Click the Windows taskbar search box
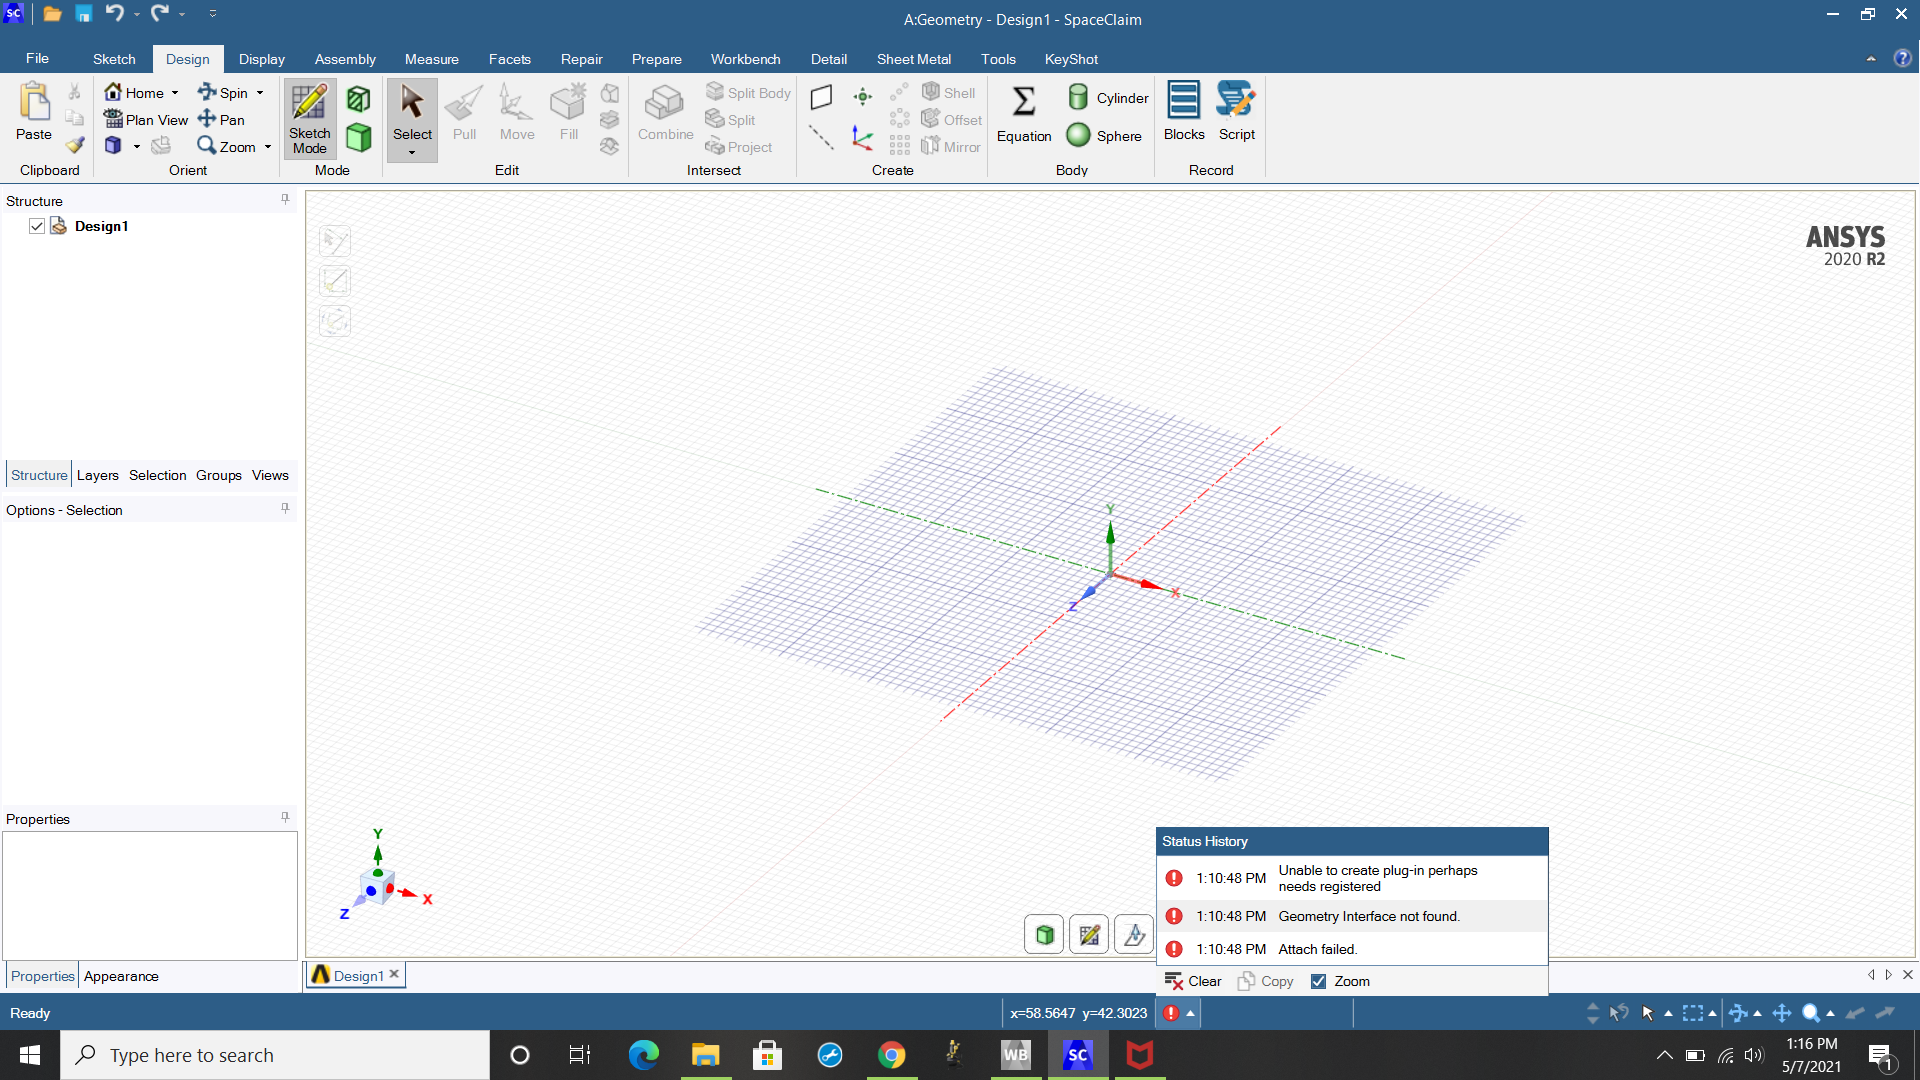1920x1080 pixels. pos(275,1055)
